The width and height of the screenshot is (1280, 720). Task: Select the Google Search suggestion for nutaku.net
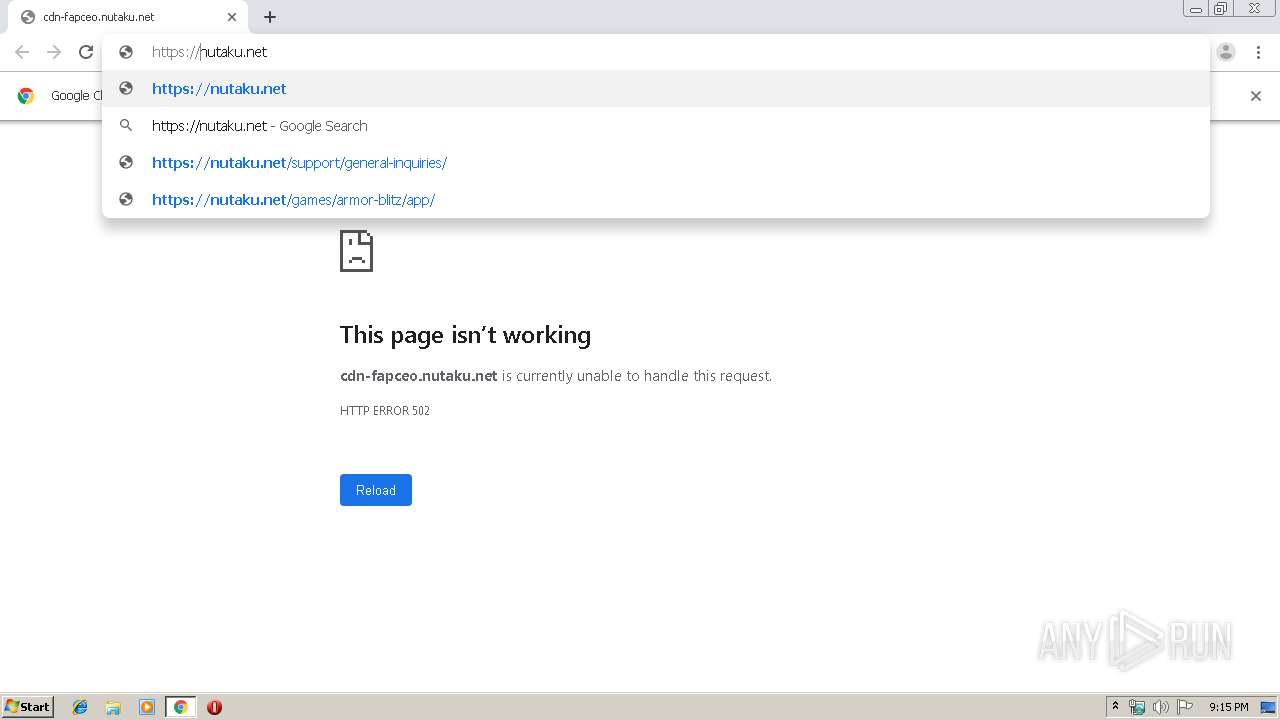tap(656, 126)
